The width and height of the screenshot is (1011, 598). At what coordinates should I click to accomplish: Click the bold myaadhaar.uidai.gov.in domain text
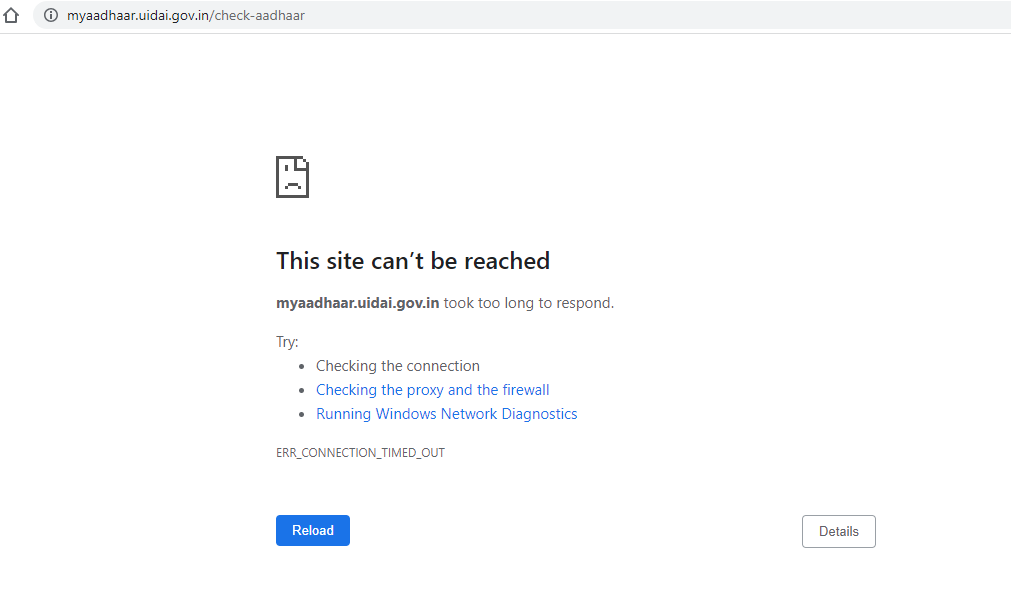(357, 303)
